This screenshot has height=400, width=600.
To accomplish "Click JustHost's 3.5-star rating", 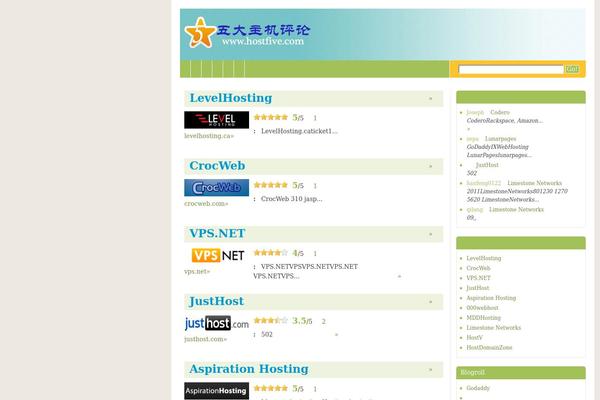I will 271,320.
